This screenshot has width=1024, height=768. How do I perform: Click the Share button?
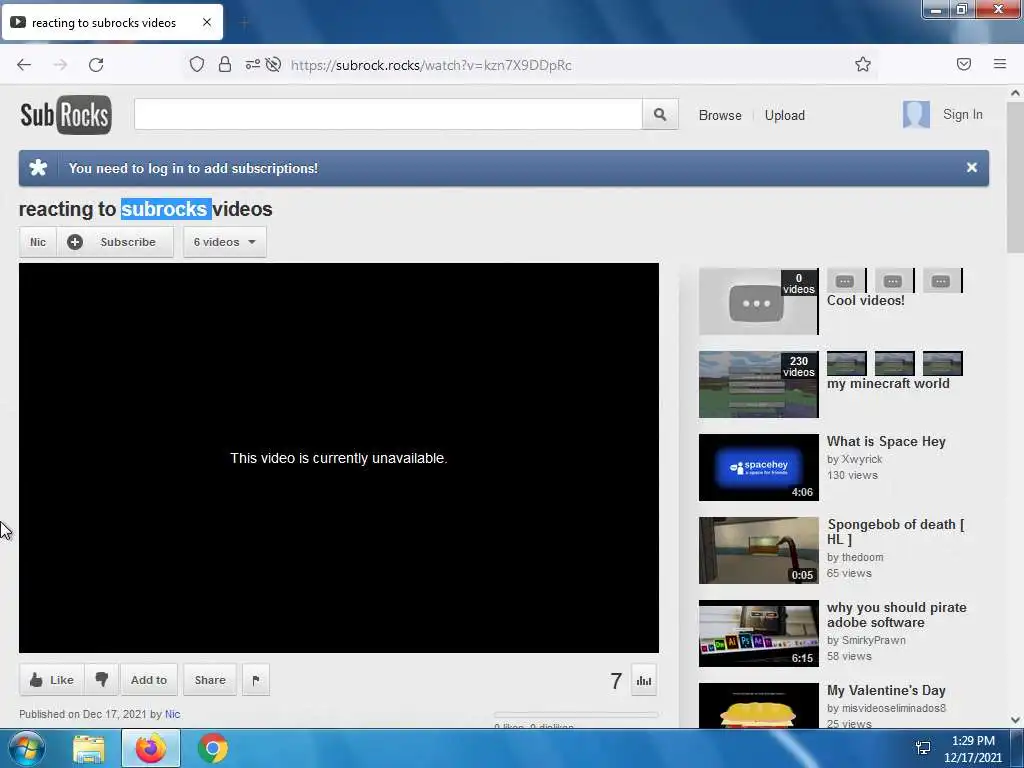(x=210, y=680)
